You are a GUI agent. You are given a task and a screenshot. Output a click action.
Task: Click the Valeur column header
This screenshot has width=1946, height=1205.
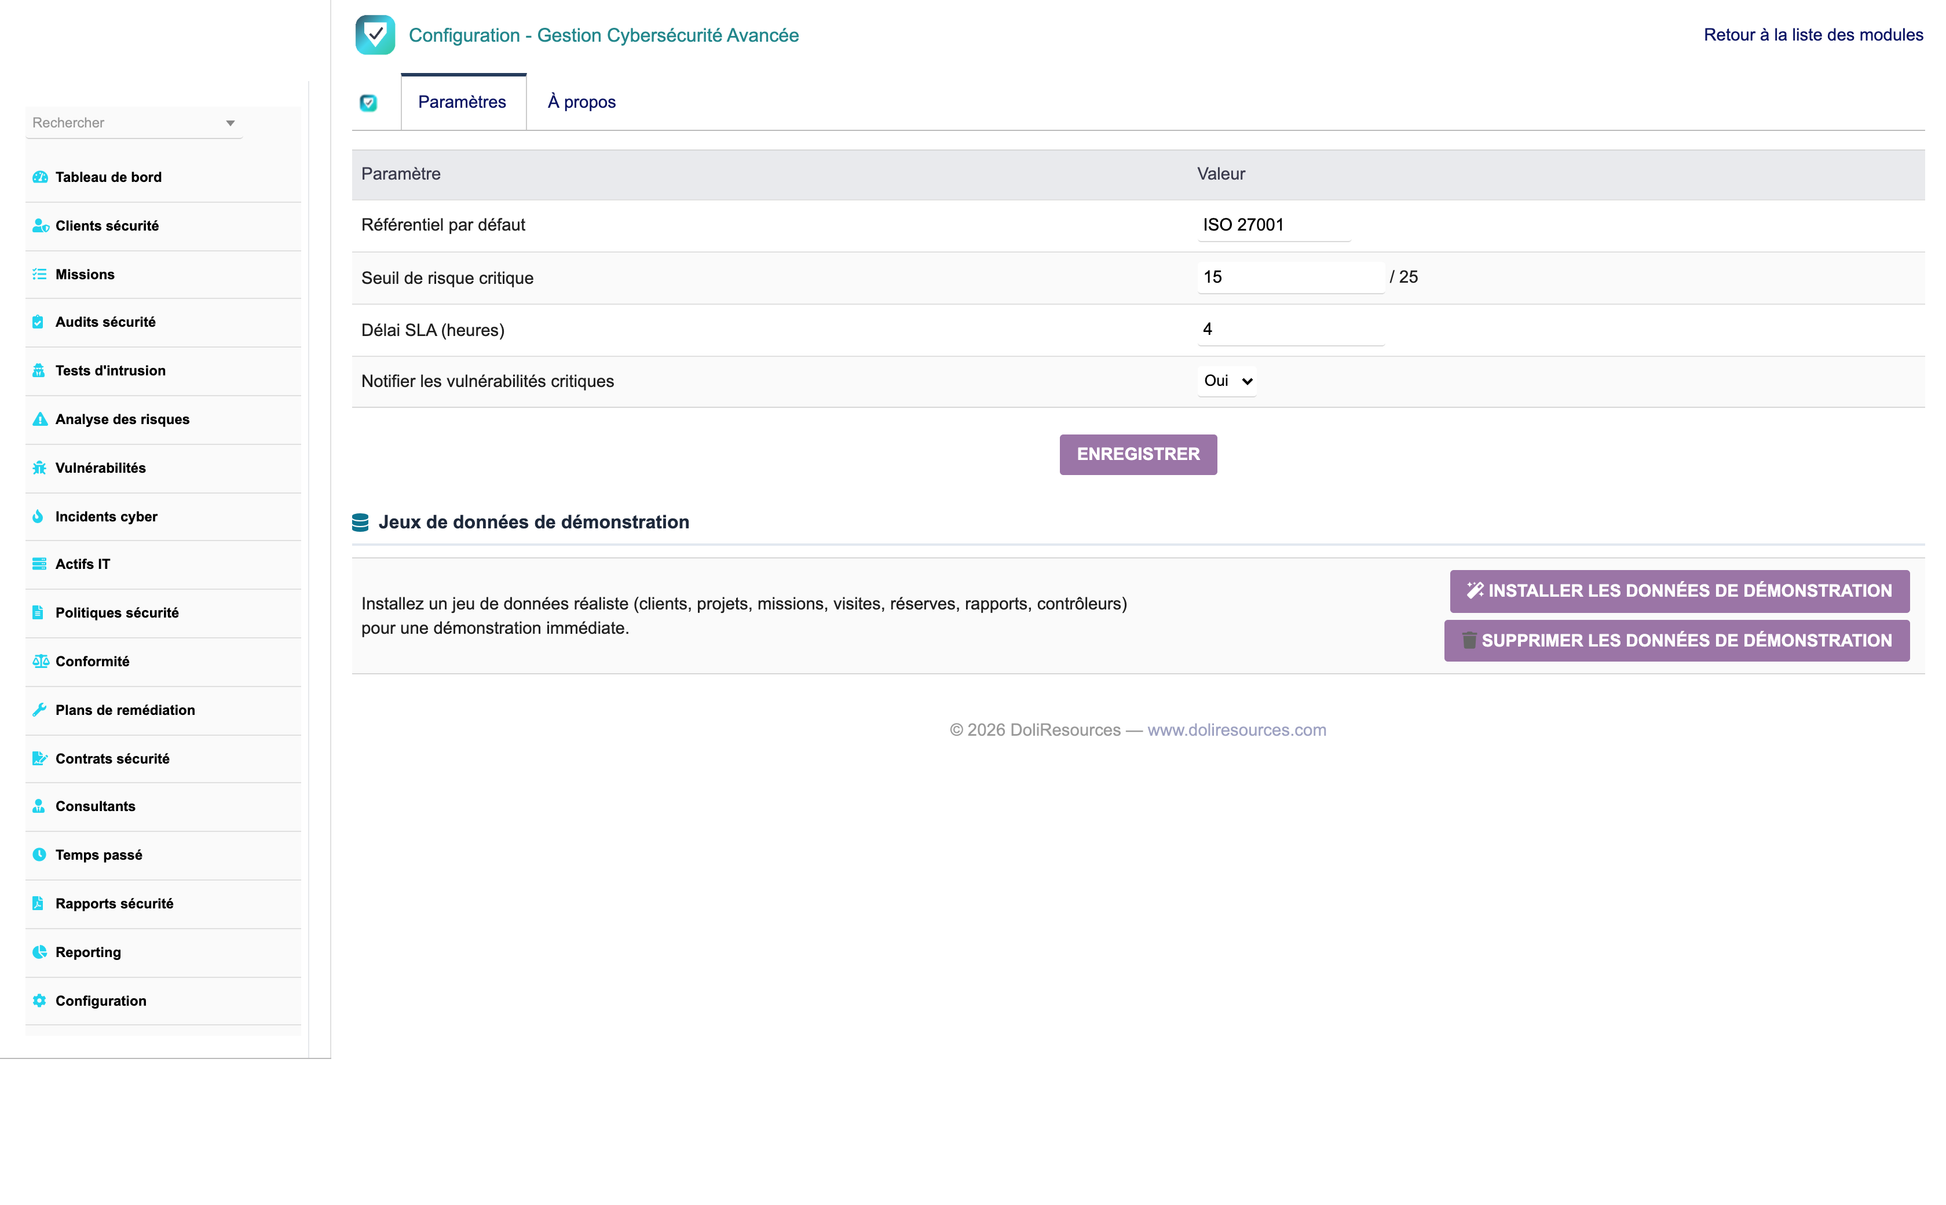tap(1221, 174)
